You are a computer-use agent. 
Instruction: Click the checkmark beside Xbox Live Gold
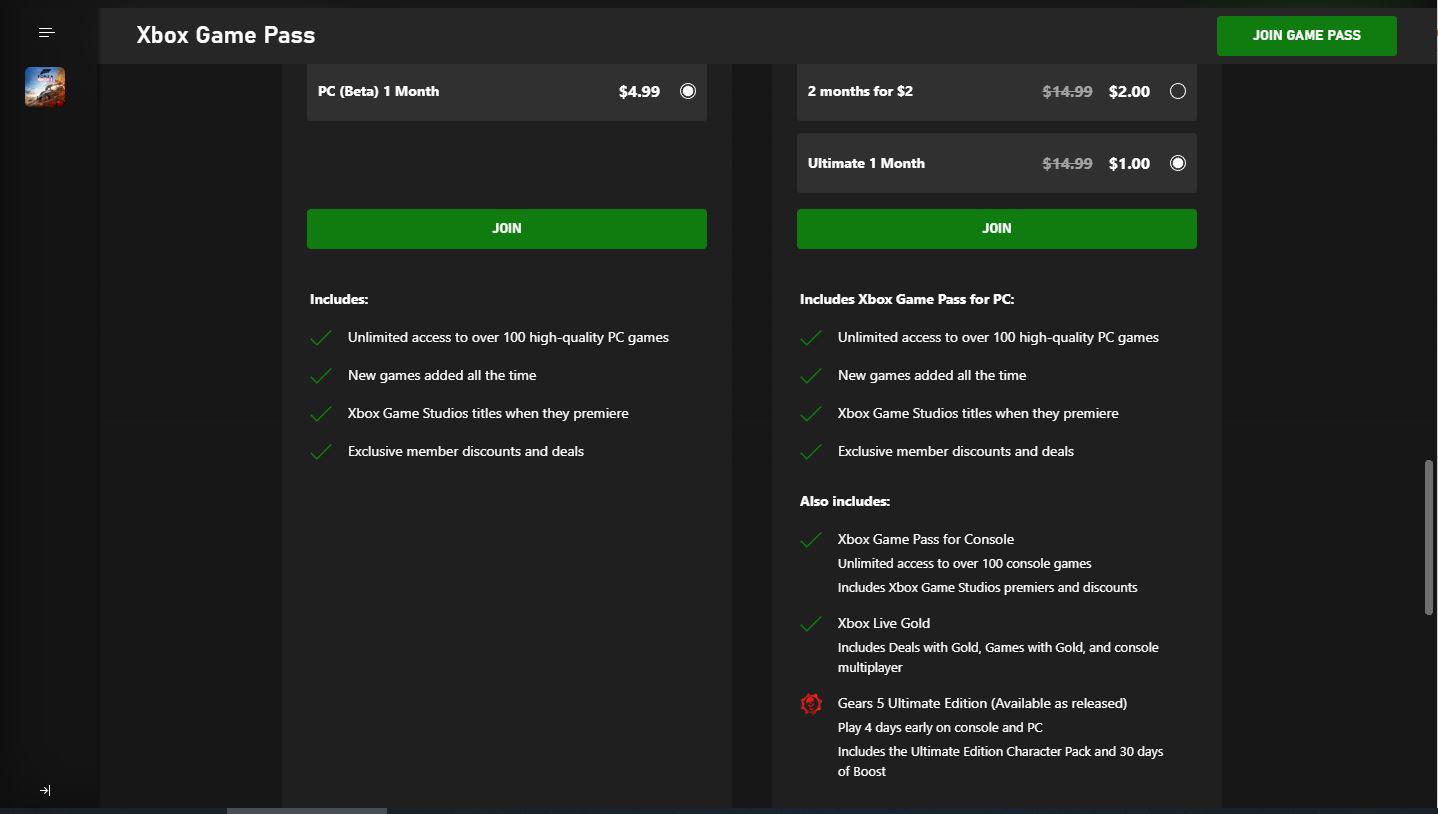tap(811, 624)
